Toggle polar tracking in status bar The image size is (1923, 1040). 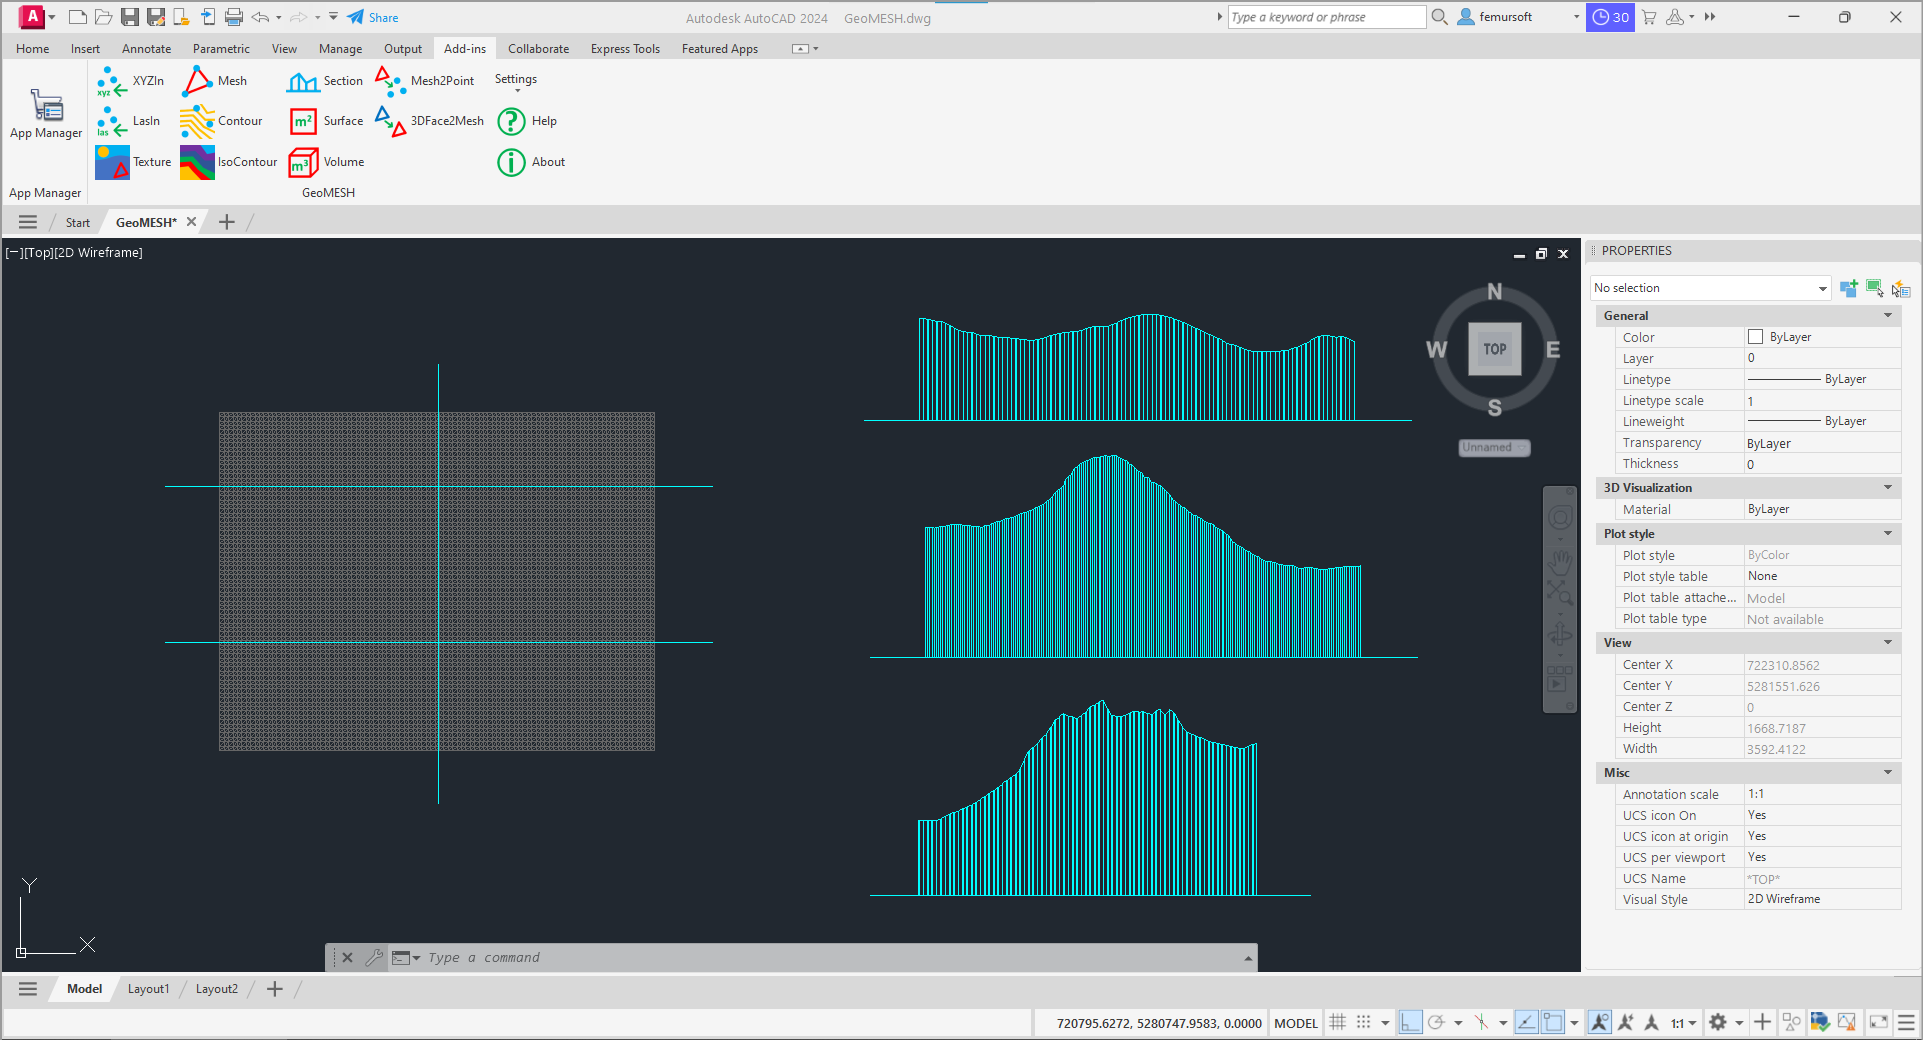[1436, 1022]
